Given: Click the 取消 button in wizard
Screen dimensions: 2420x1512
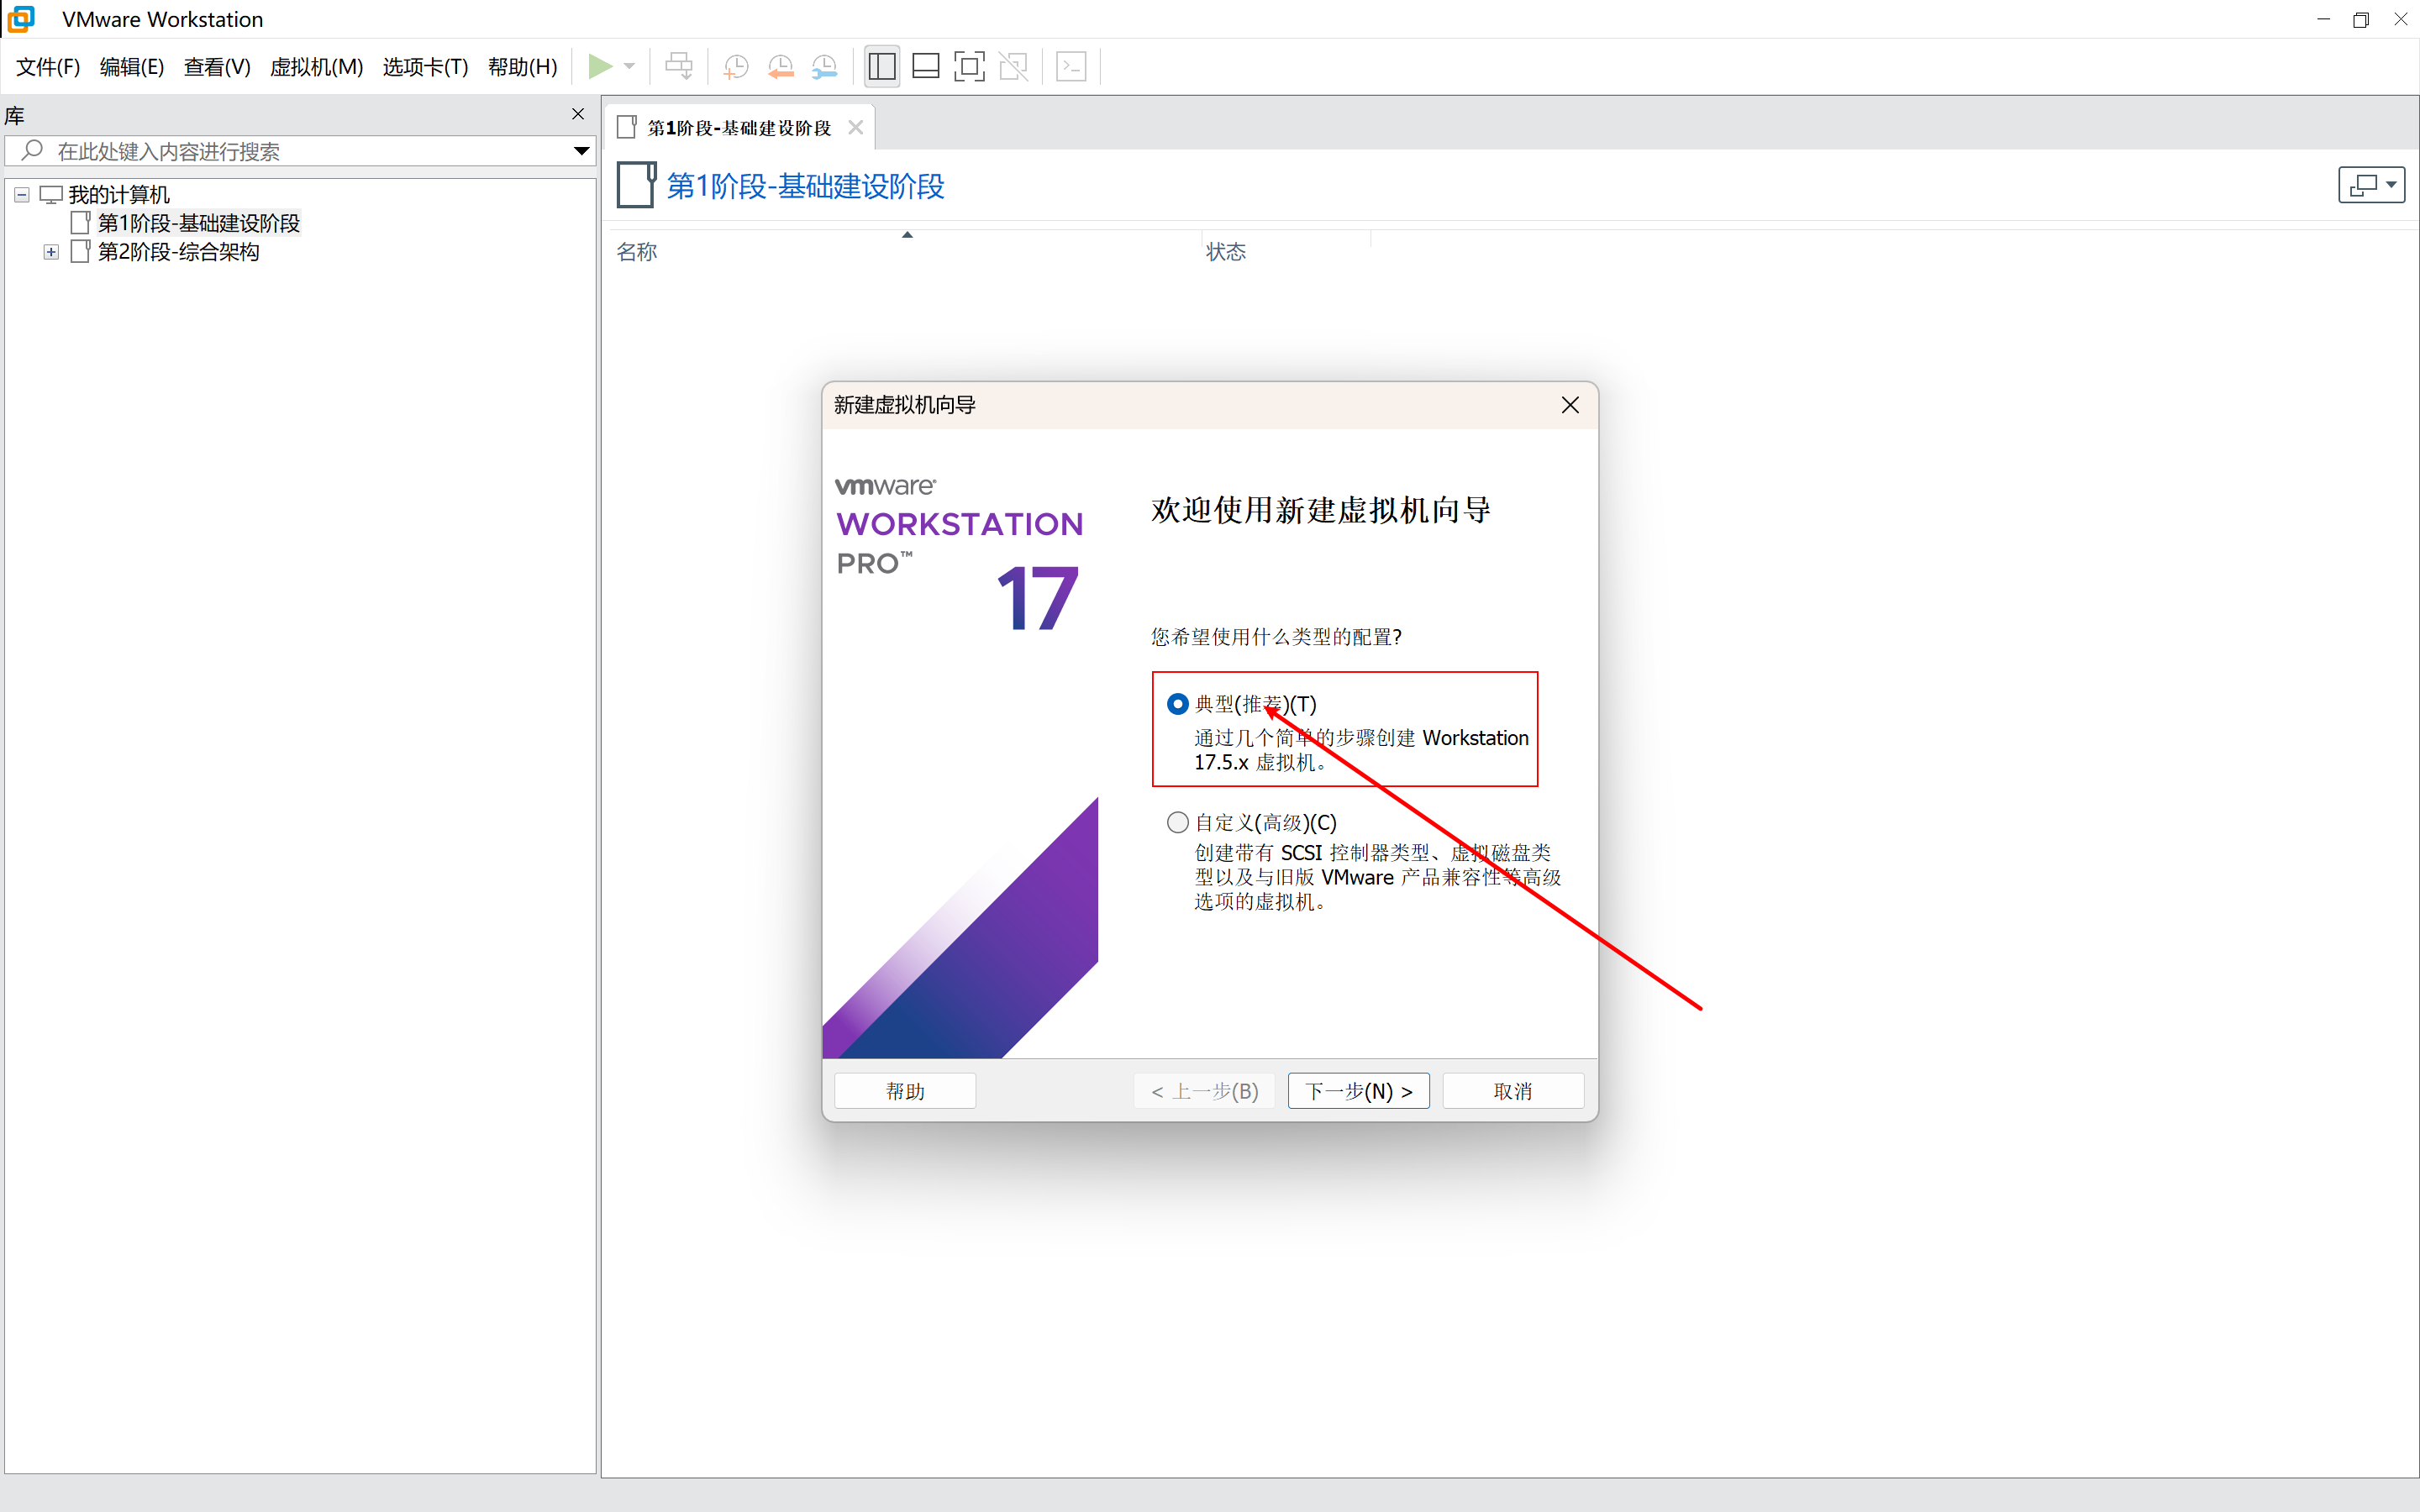Looking at the screenshot, I should 1512,1091.
